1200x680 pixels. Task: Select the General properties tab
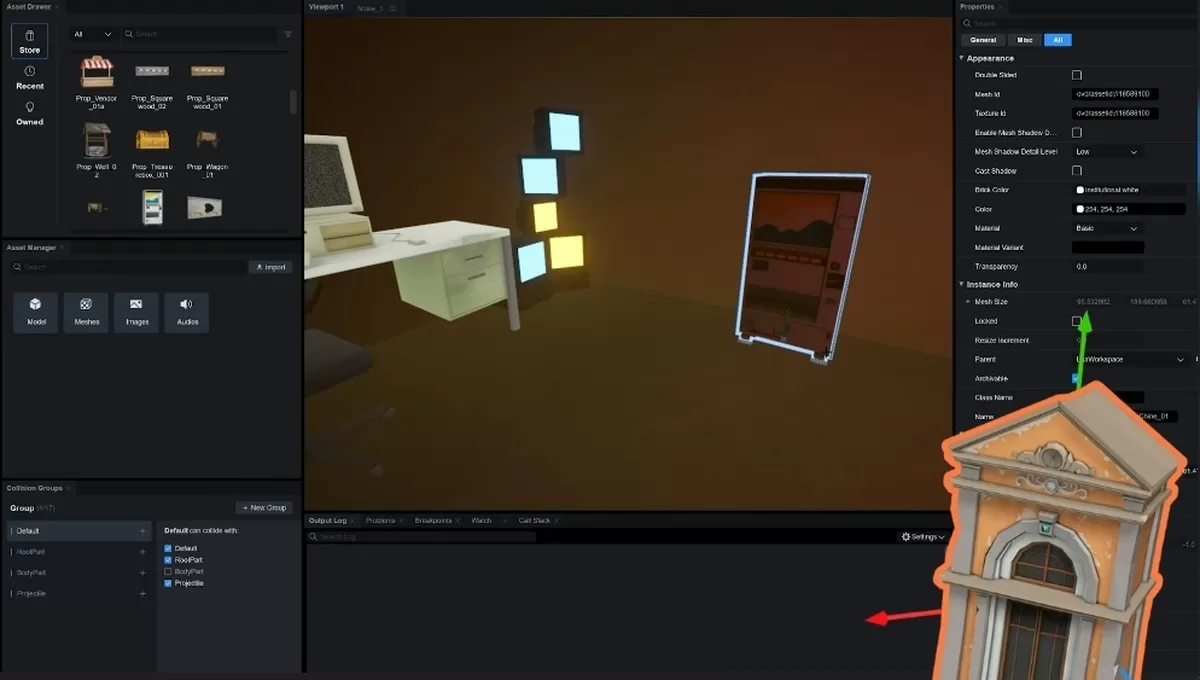pos(983,40)
